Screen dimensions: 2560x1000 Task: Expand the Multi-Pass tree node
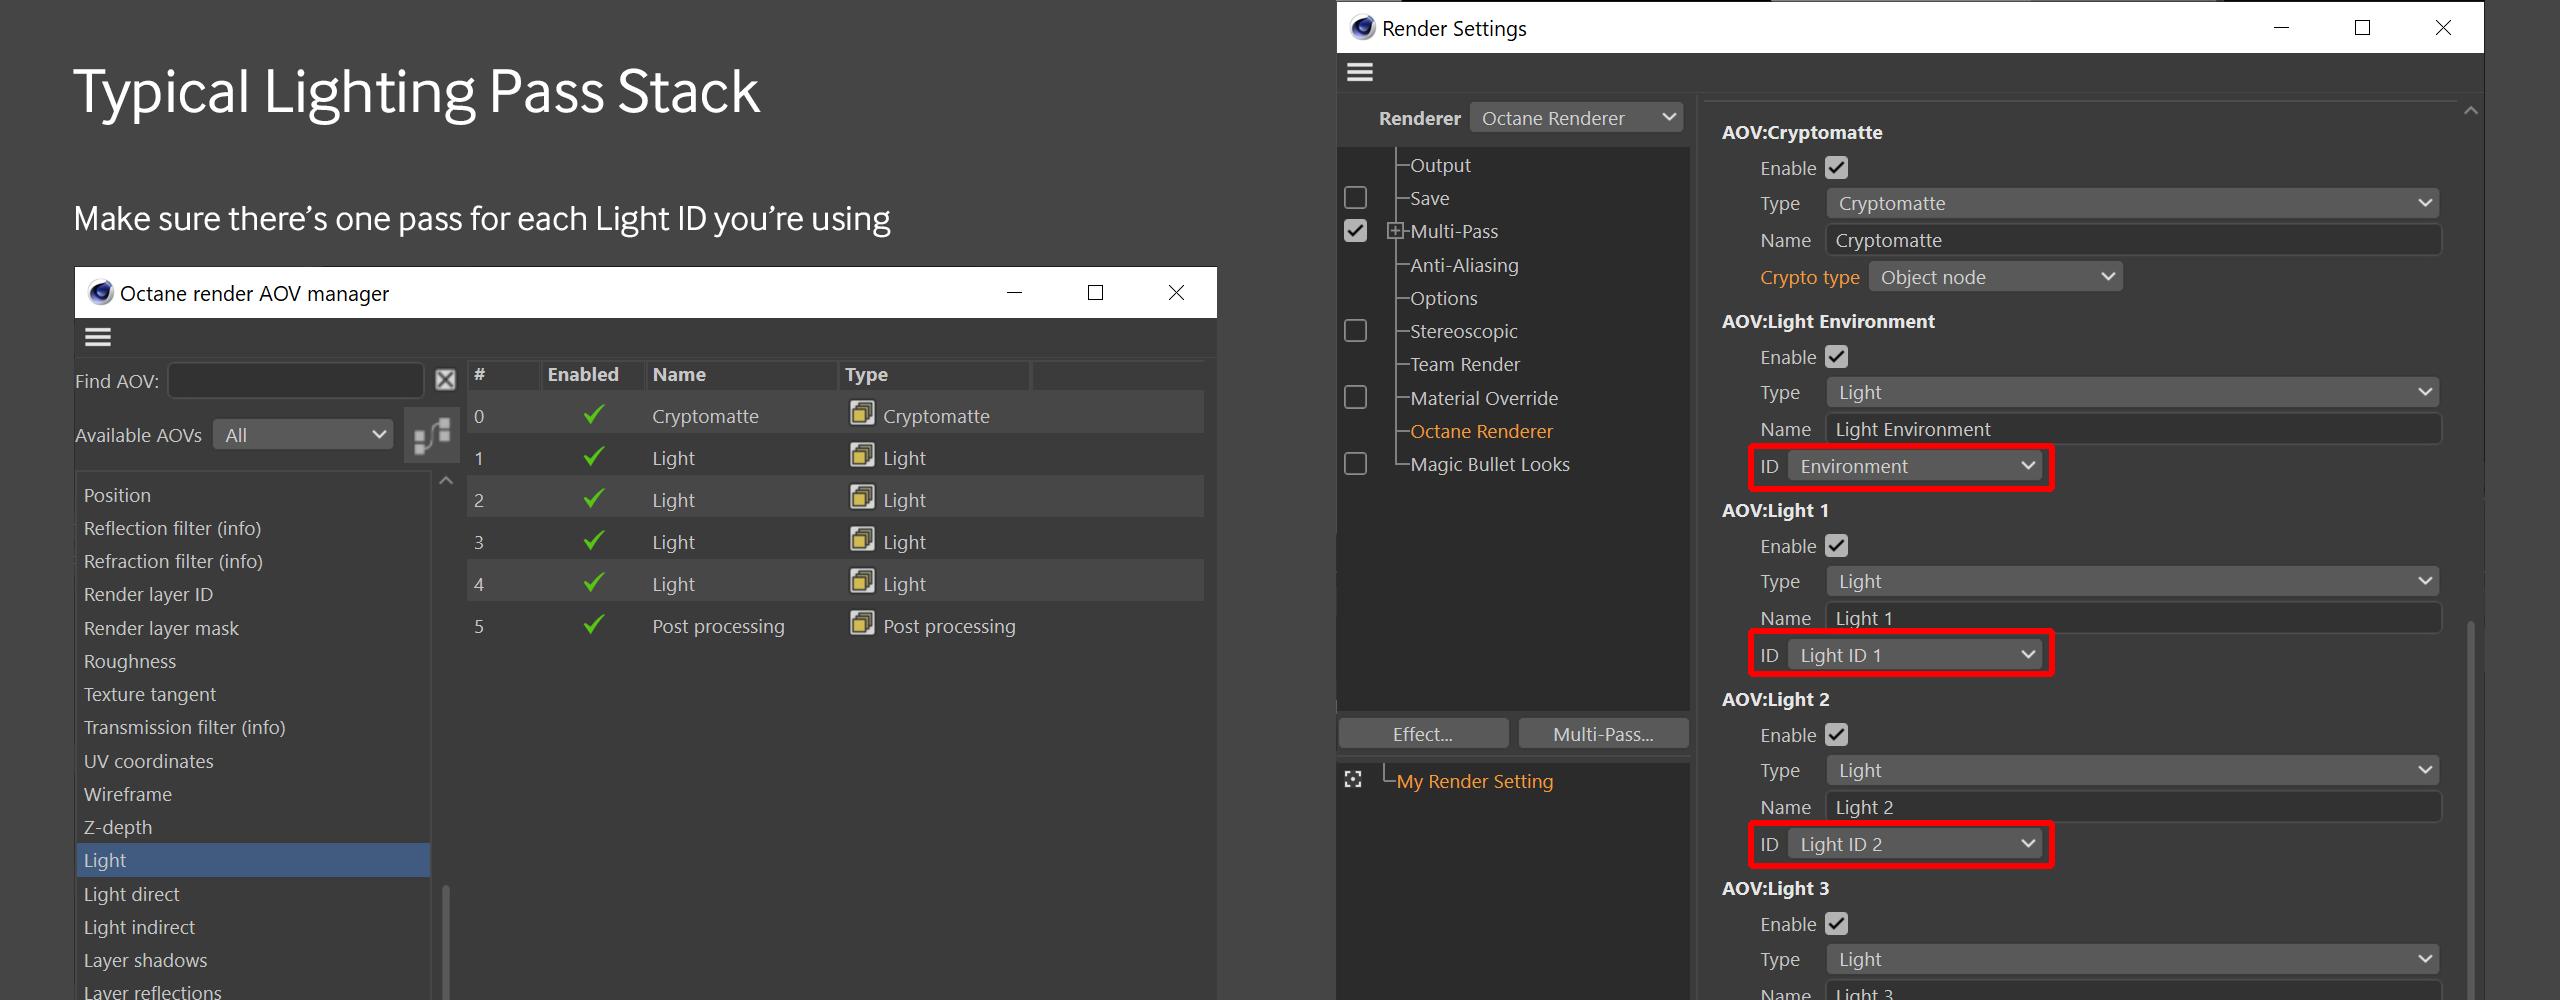pyautogui.click(x=1395, y=231)
